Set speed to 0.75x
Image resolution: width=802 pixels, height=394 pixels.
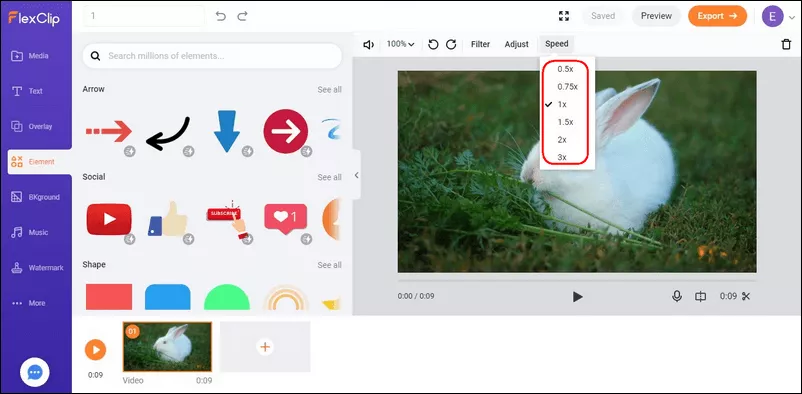567,86
